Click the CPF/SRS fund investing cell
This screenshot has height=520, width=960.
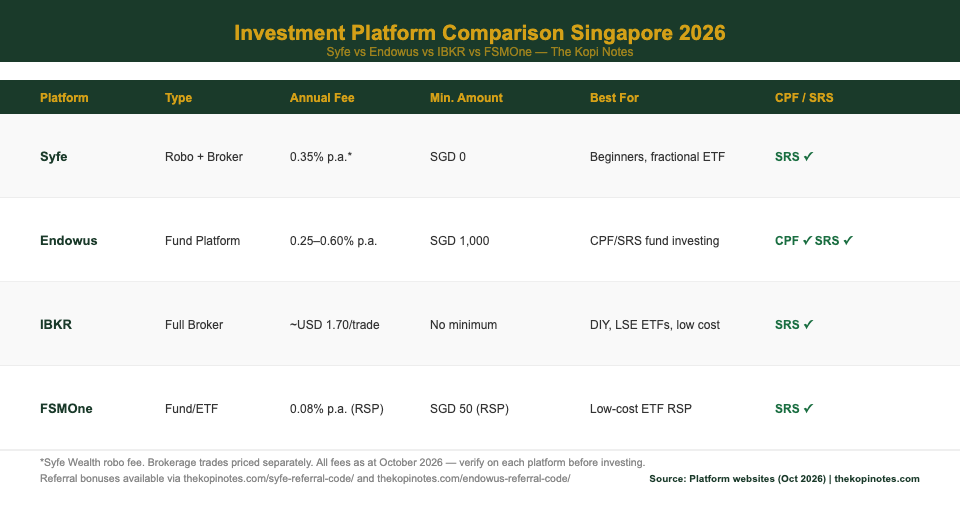click(654, 241)
